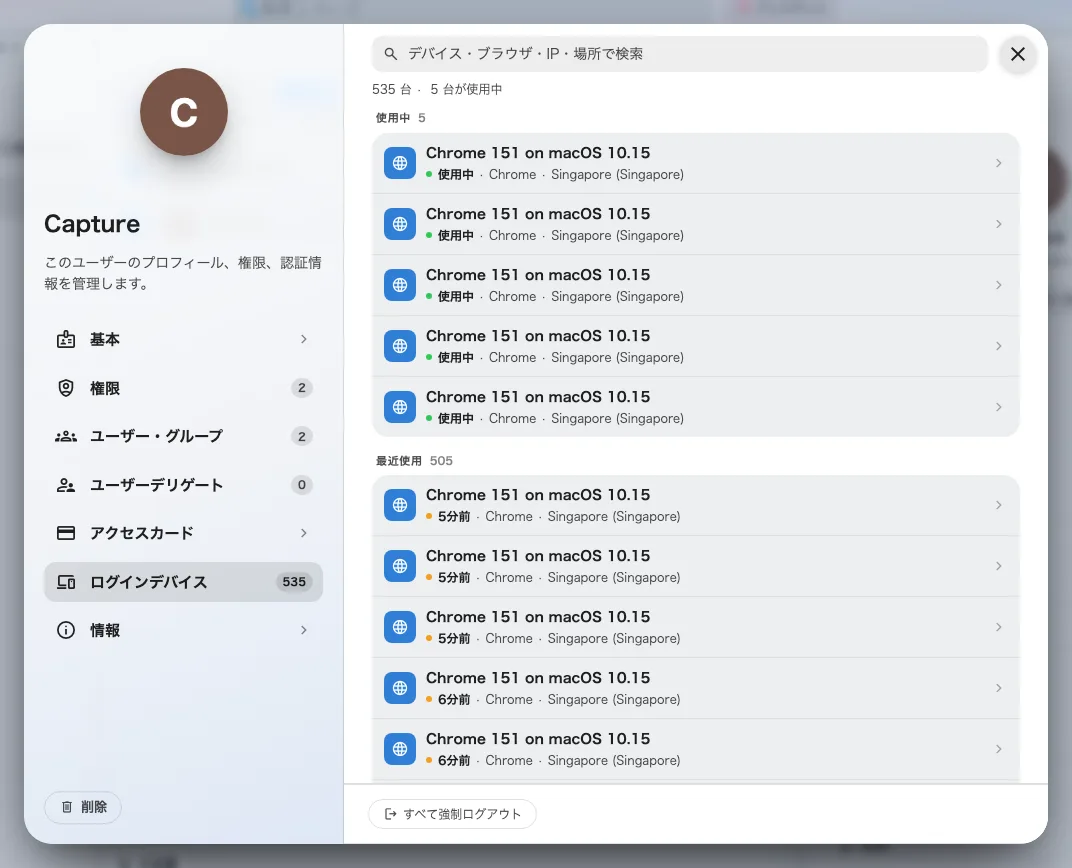Expand the 情報 chevron
The width and height of the screenshot is (1072, 868).
click(x=304, y=630)
